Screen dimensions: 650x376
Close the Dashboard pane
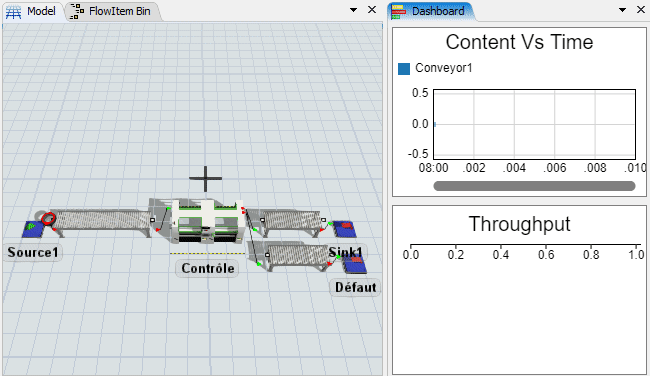(x=641, y=10)
